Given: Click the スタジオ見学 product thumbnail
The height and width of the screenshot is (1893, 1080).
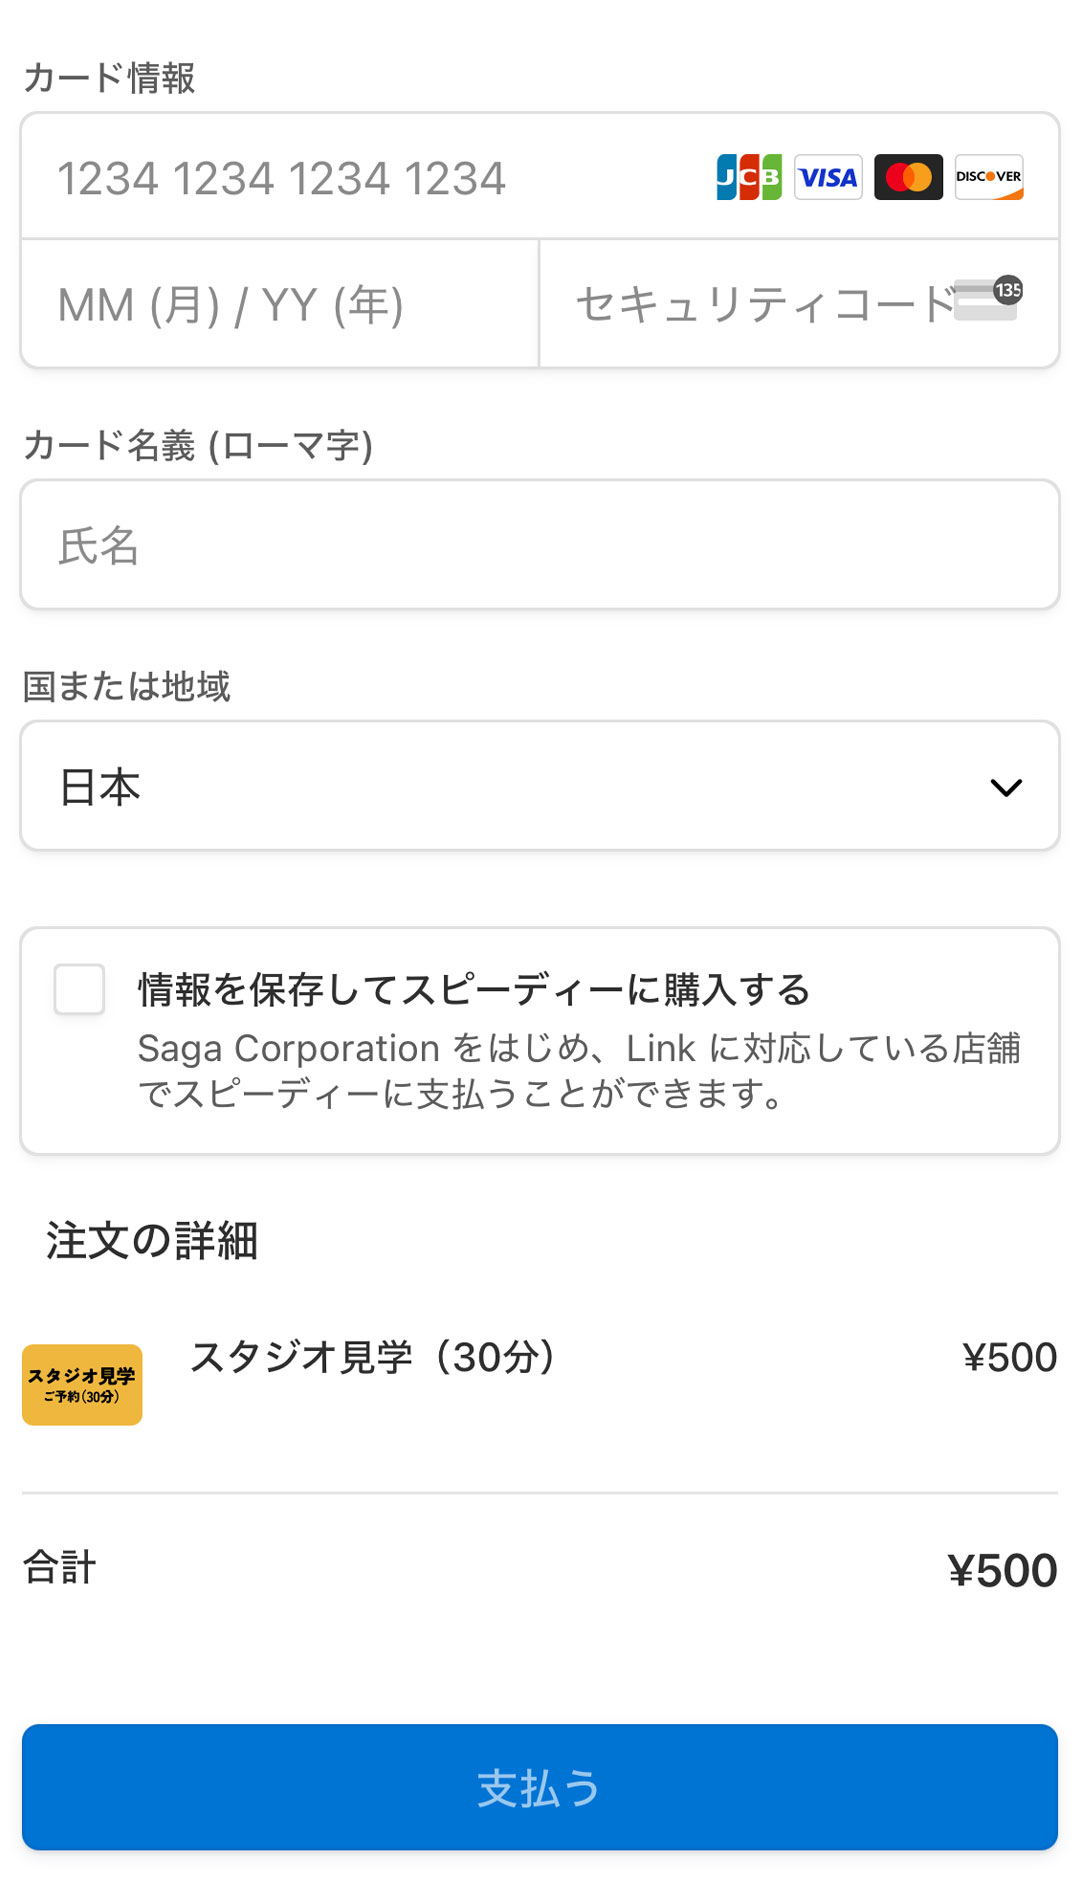Looking at the screenshot, I should 82,1384.
